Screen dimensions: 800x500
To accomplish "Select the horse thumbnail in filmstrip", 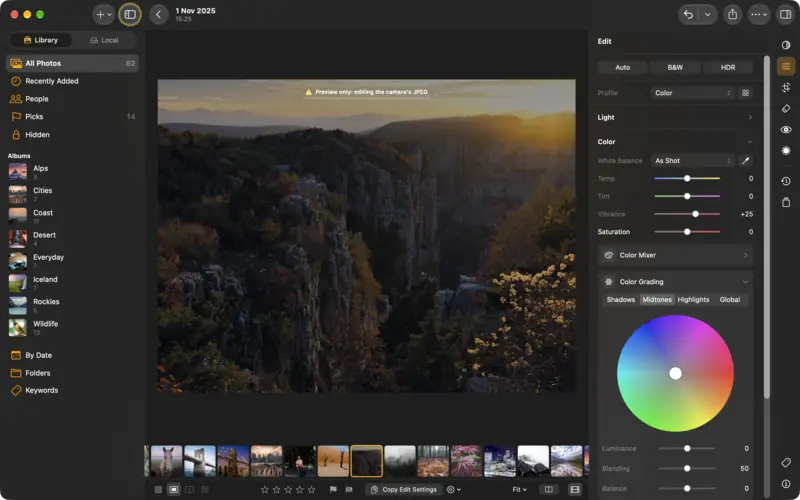I will (x=166, y=461).
